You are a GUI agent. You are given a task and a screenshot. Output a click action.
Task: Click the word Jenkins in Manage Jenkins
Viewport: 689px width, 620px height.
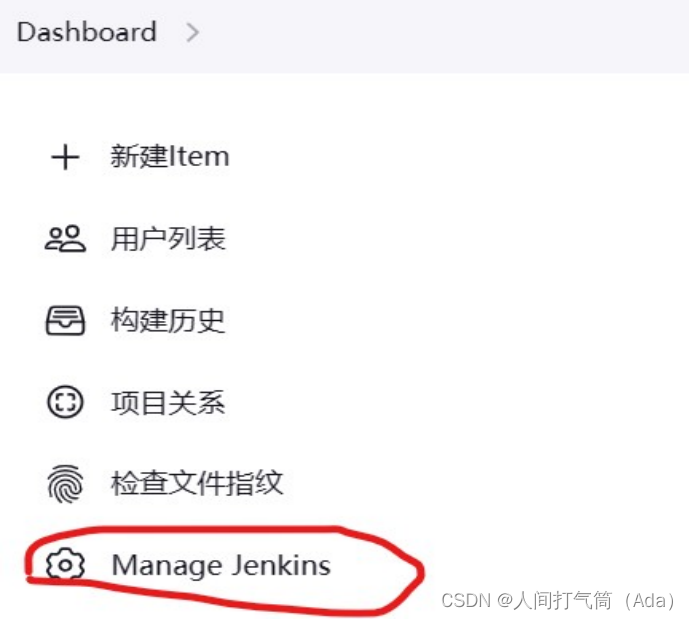281,565
